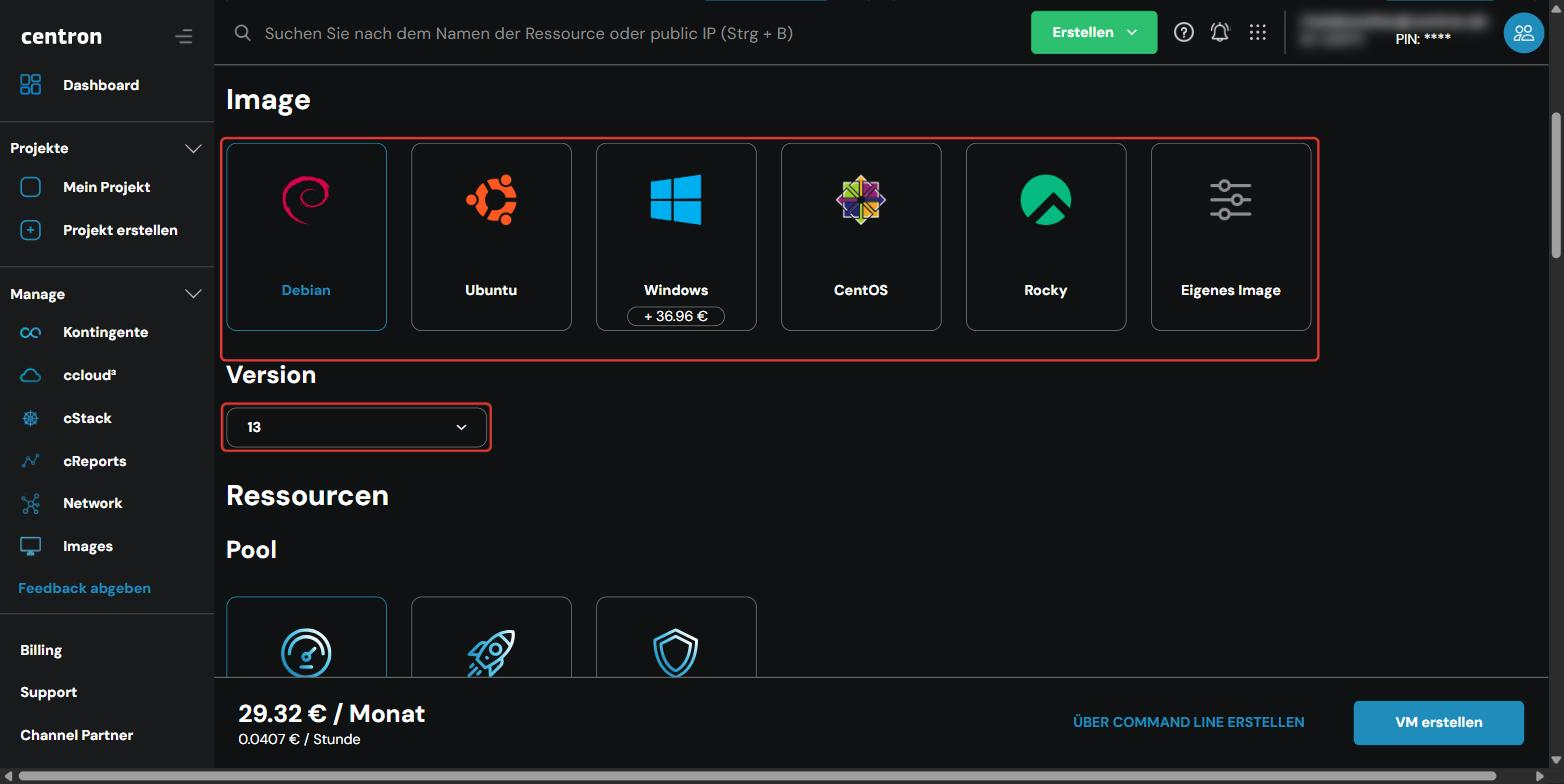Click the VM erstellen button
Viewport: 1564px width, 784px height.
(x=1438, y=722)
